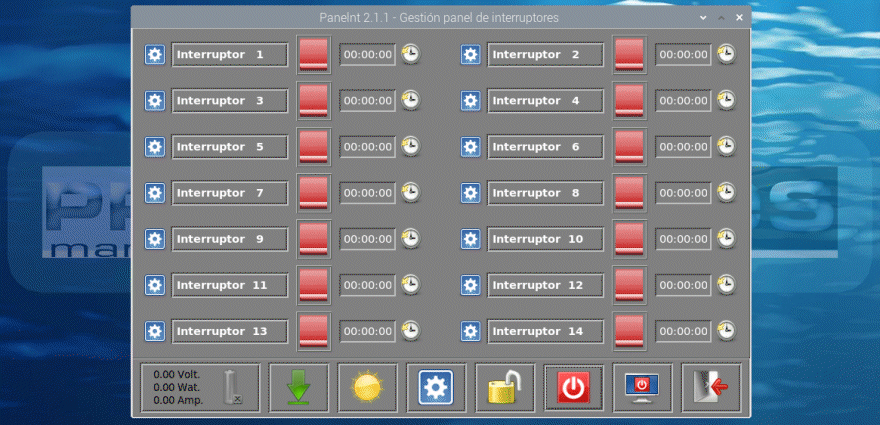The height and width of the screenshot is (425, 880).
Task: Open the clock timer for Interruptor 12
Action: 726,284
